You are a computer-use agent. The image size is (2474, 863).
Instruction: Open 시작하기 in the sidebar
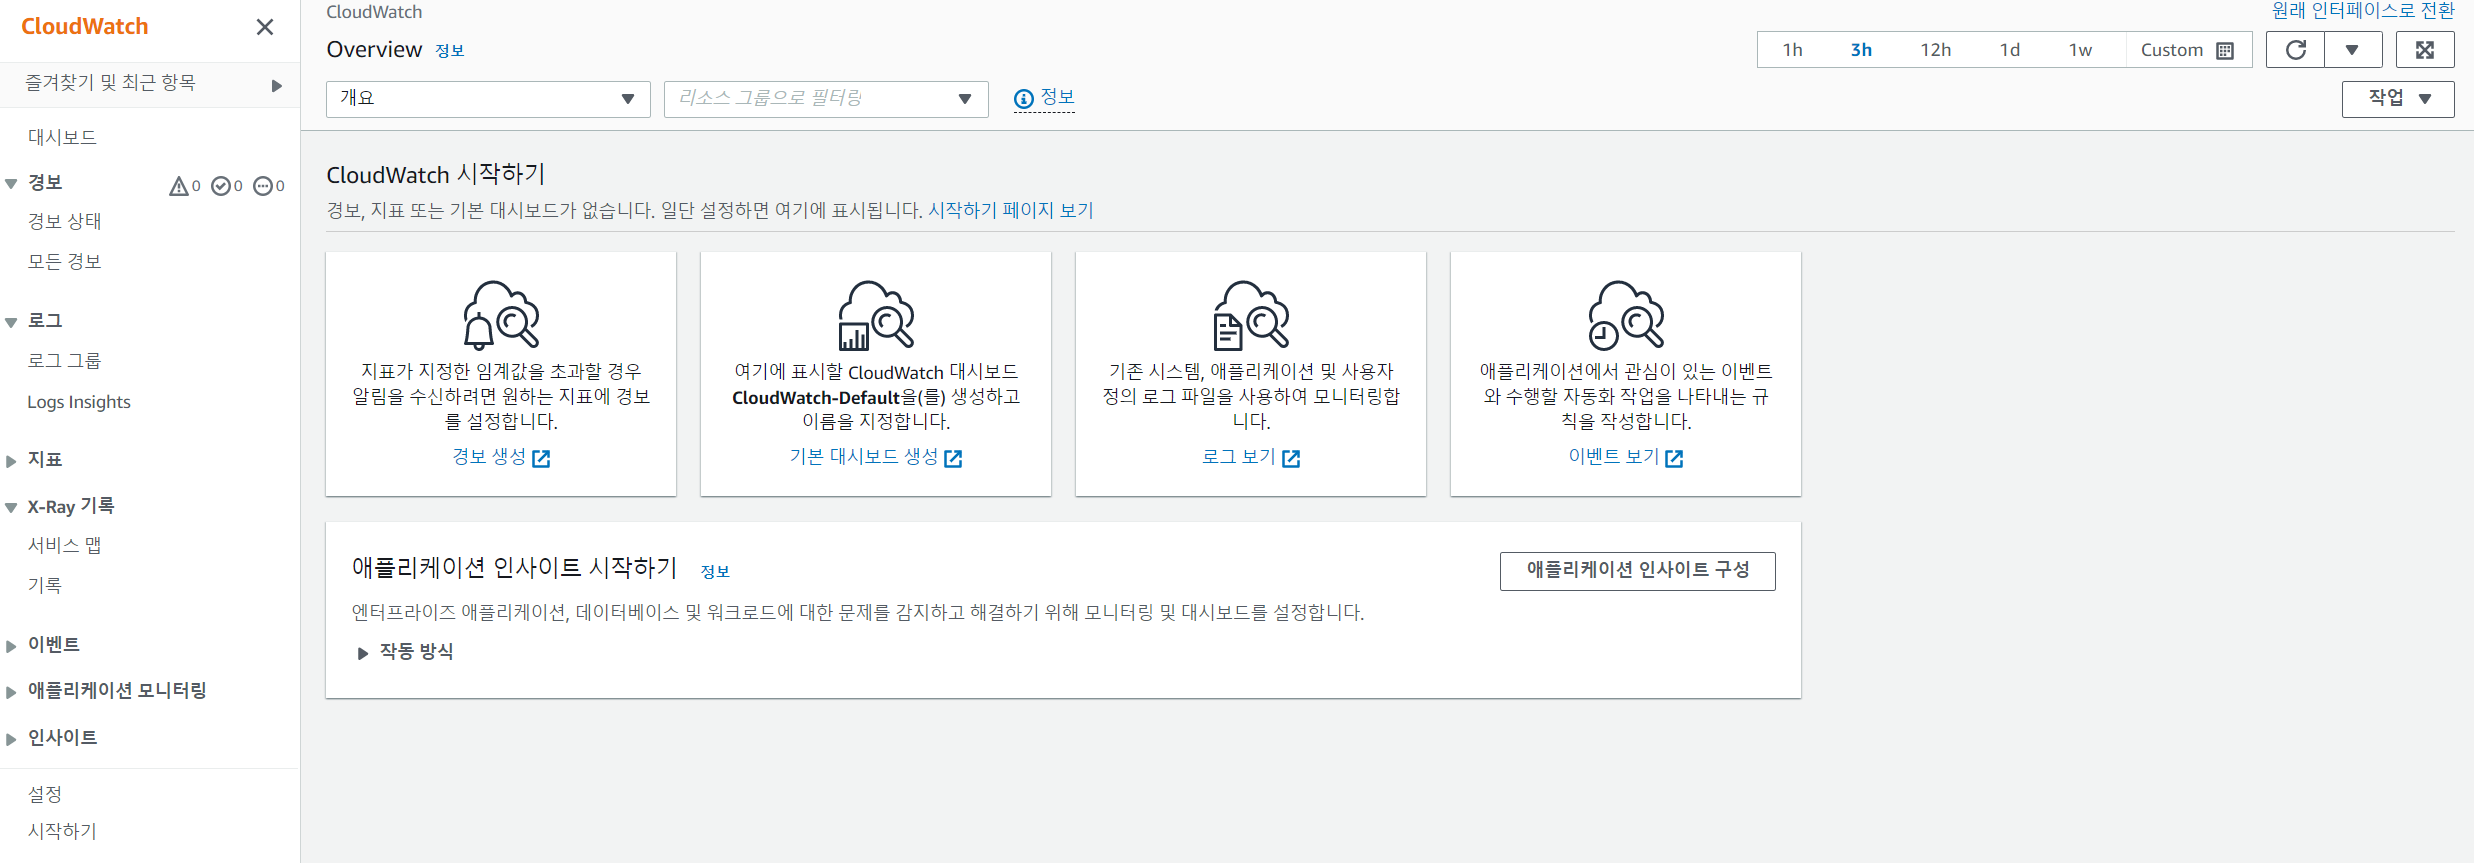pos(62,831)
